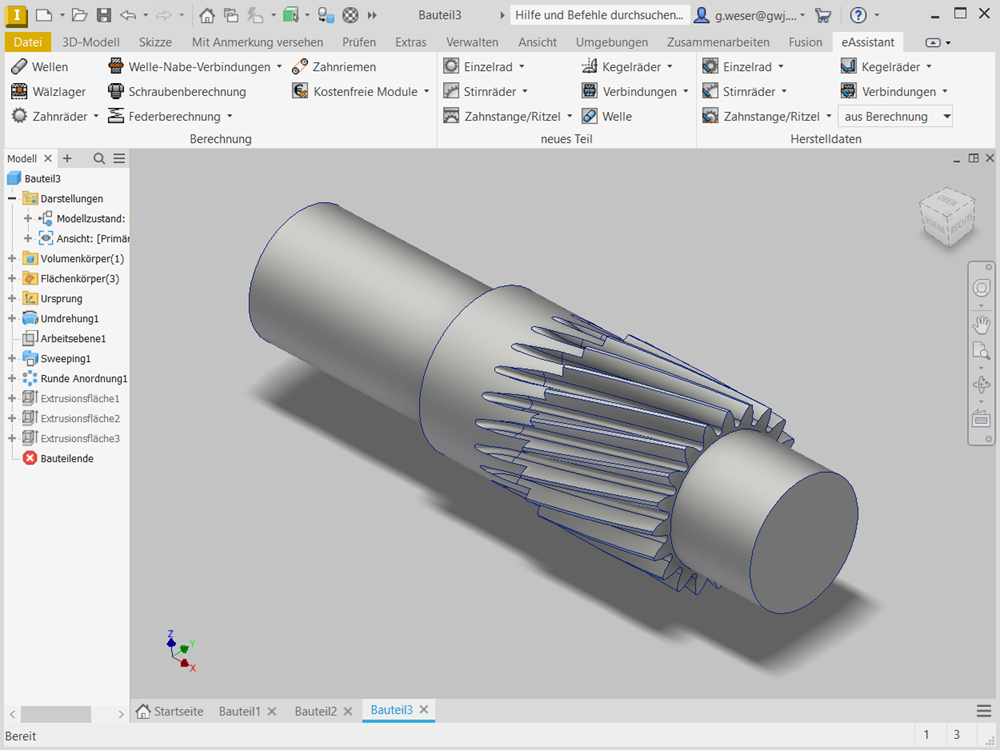
Task: Click the help search input field
Action: click(599, 15)
